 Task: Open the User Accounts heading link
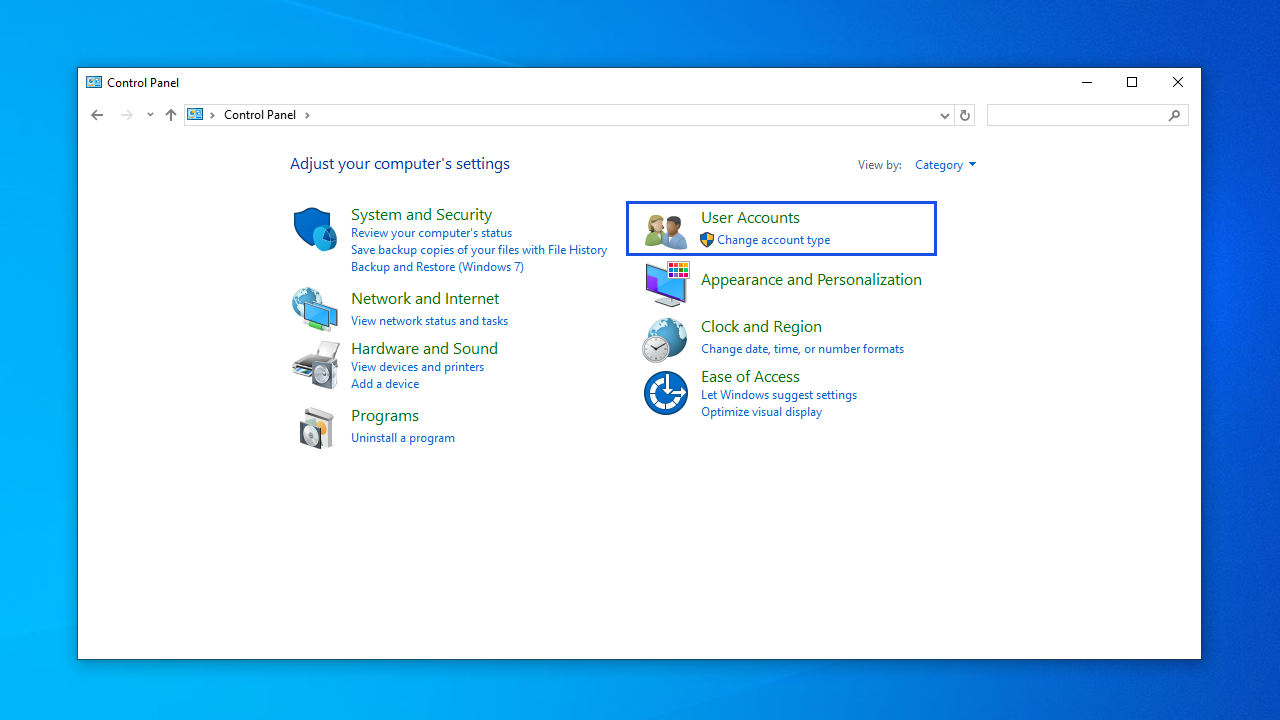750,217
